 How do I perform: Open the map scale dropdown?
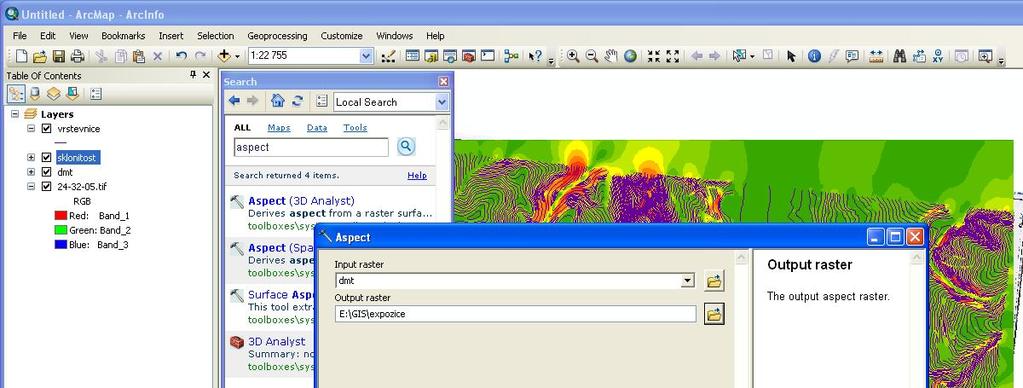(x=366, y=56)
